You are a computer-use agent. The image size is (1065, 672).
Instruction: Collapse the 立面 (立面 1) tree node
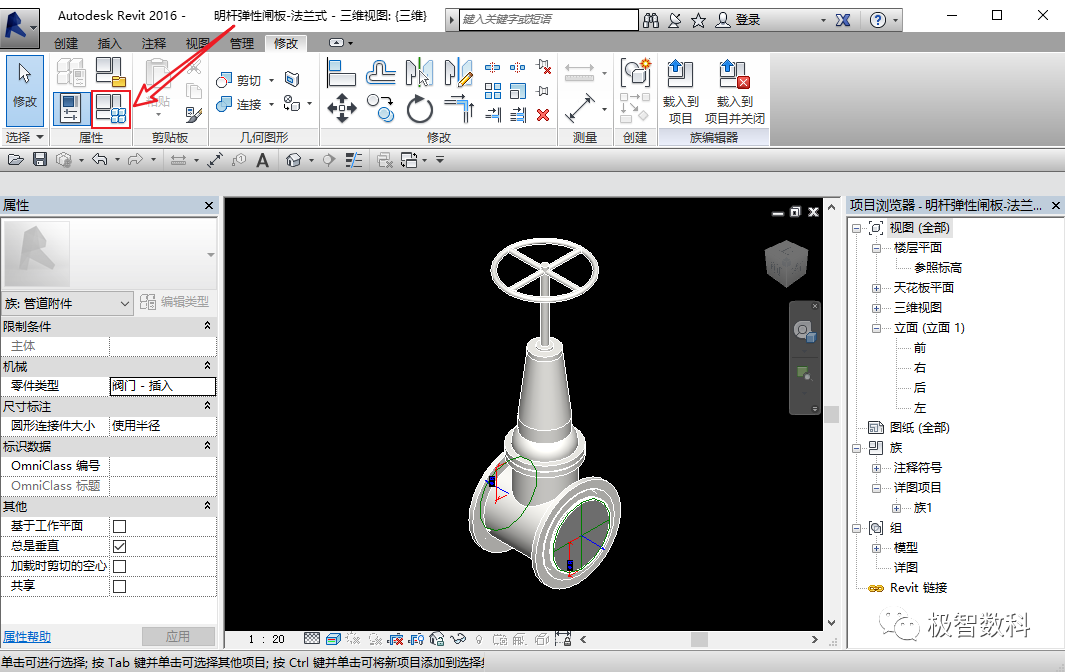876,328
